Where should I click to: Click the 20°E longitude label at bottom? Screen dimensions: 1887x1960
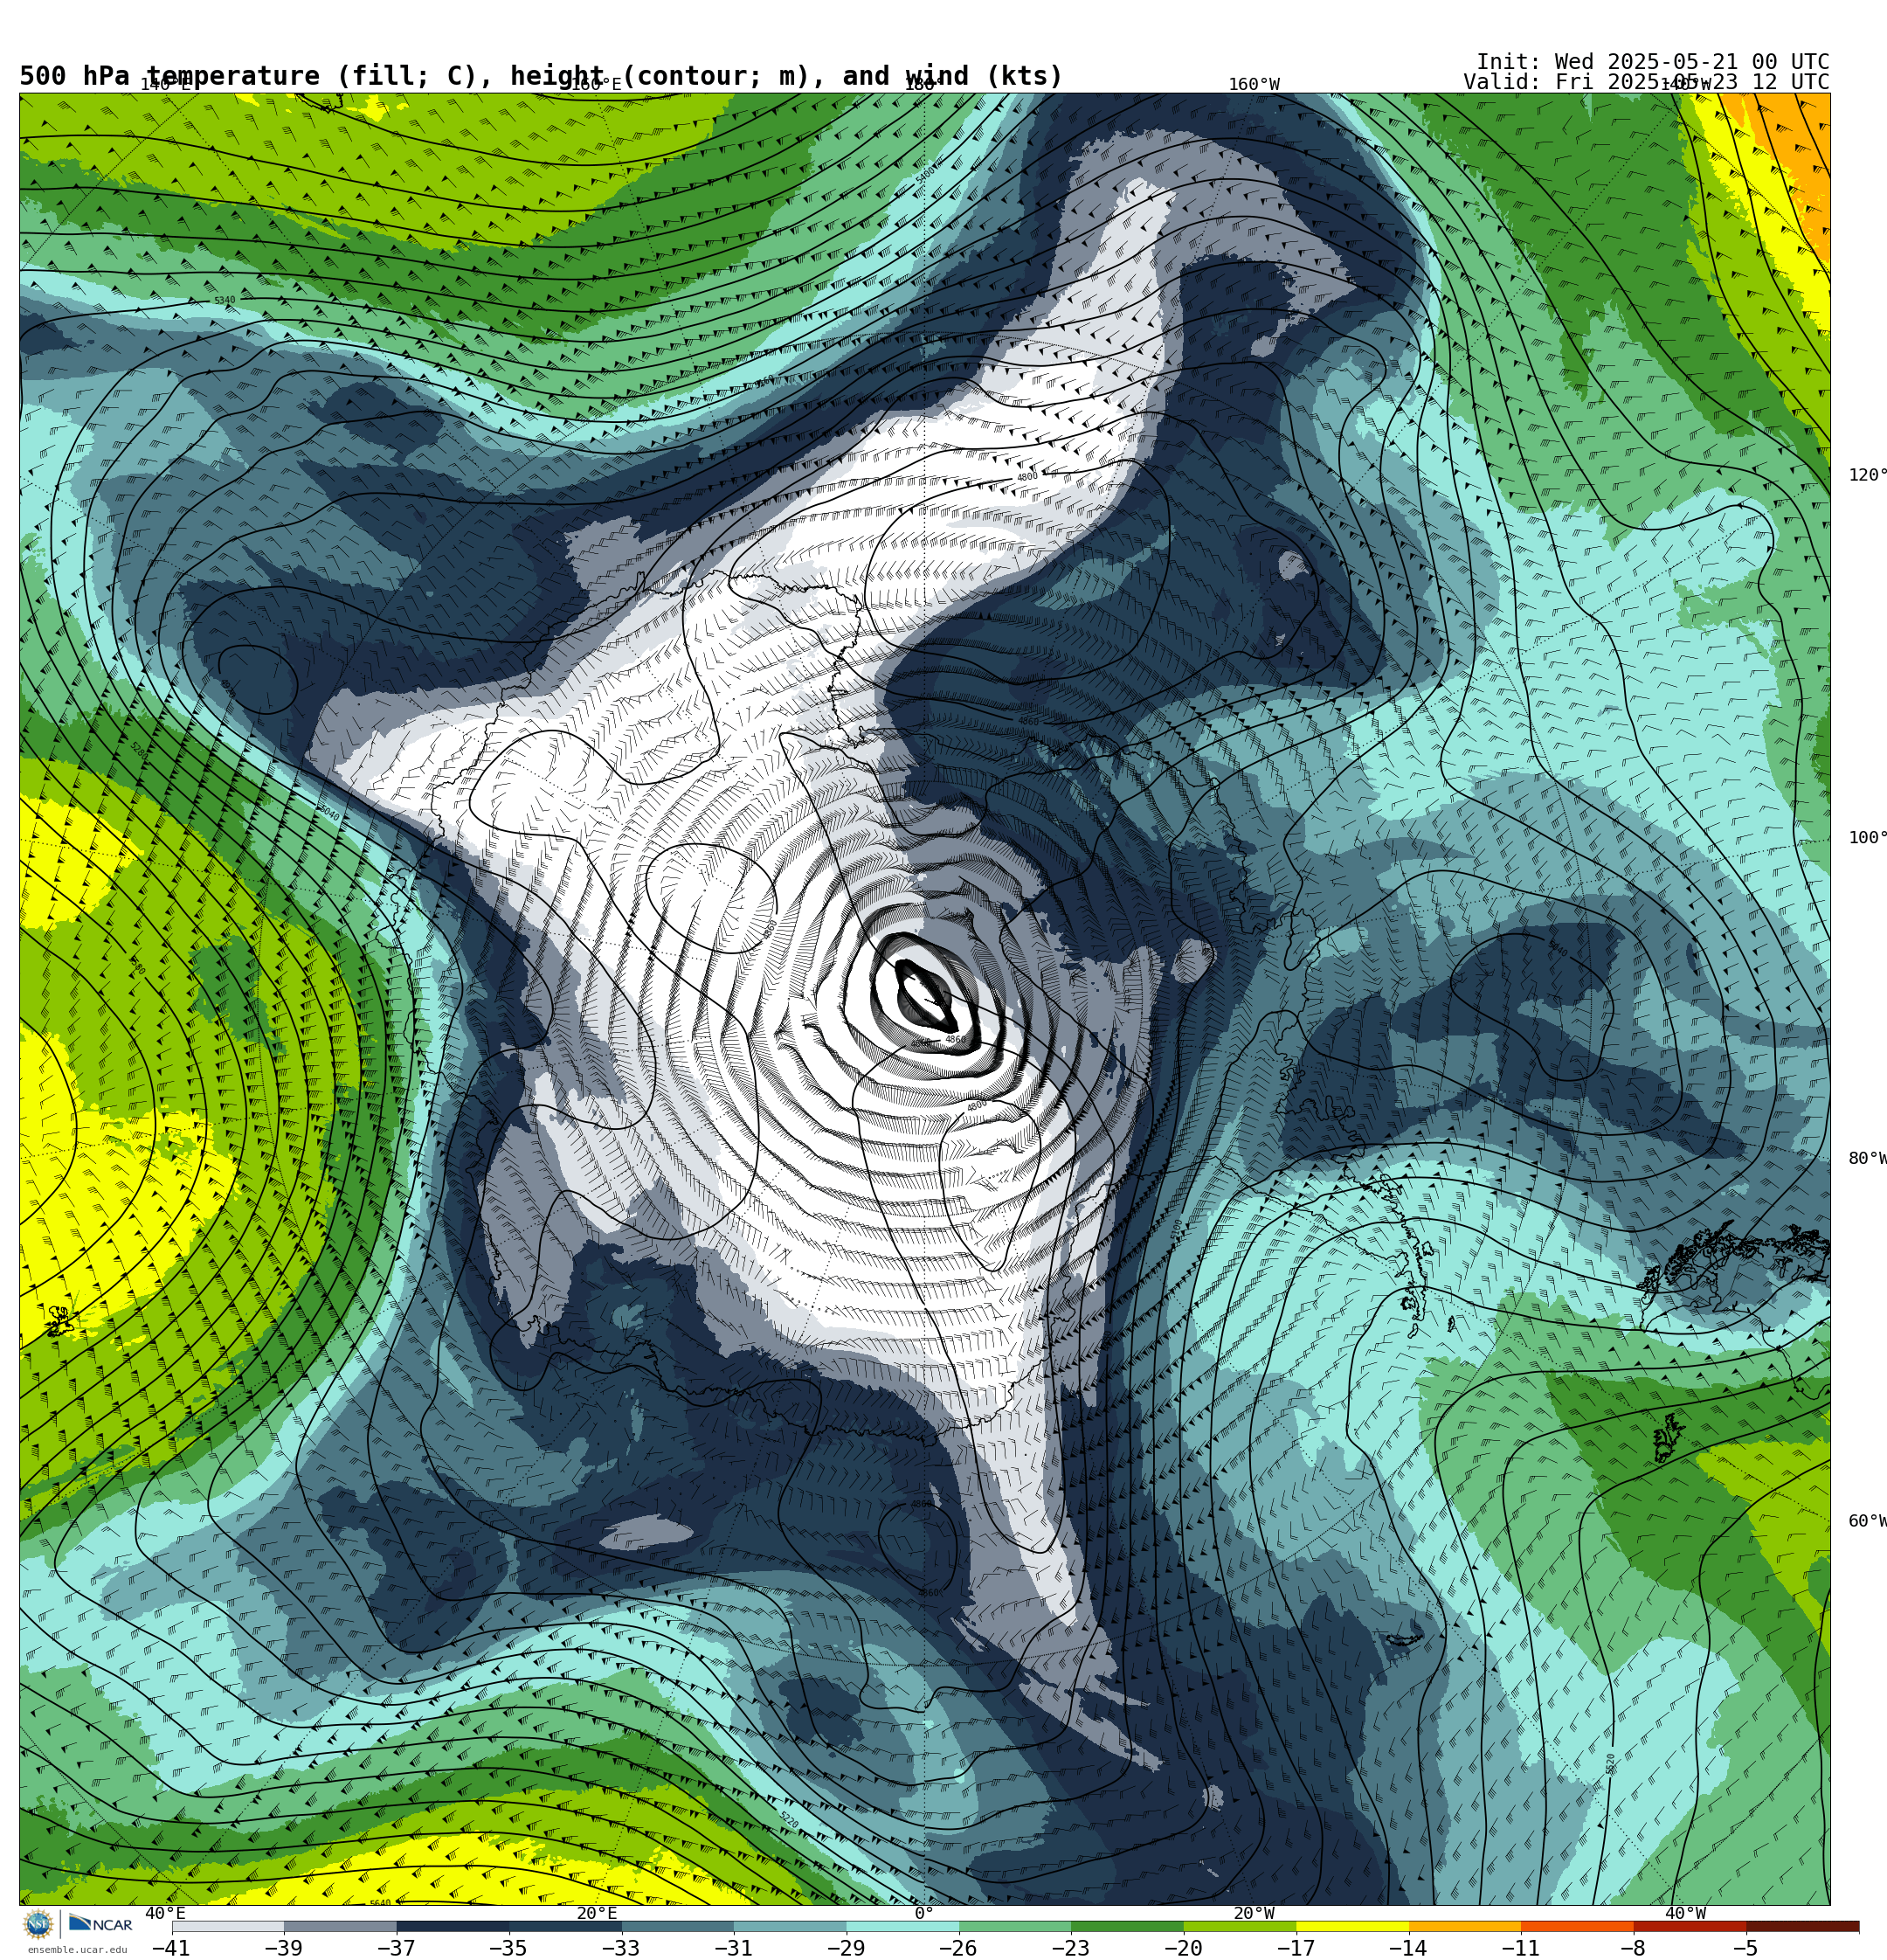(597, 1913)
